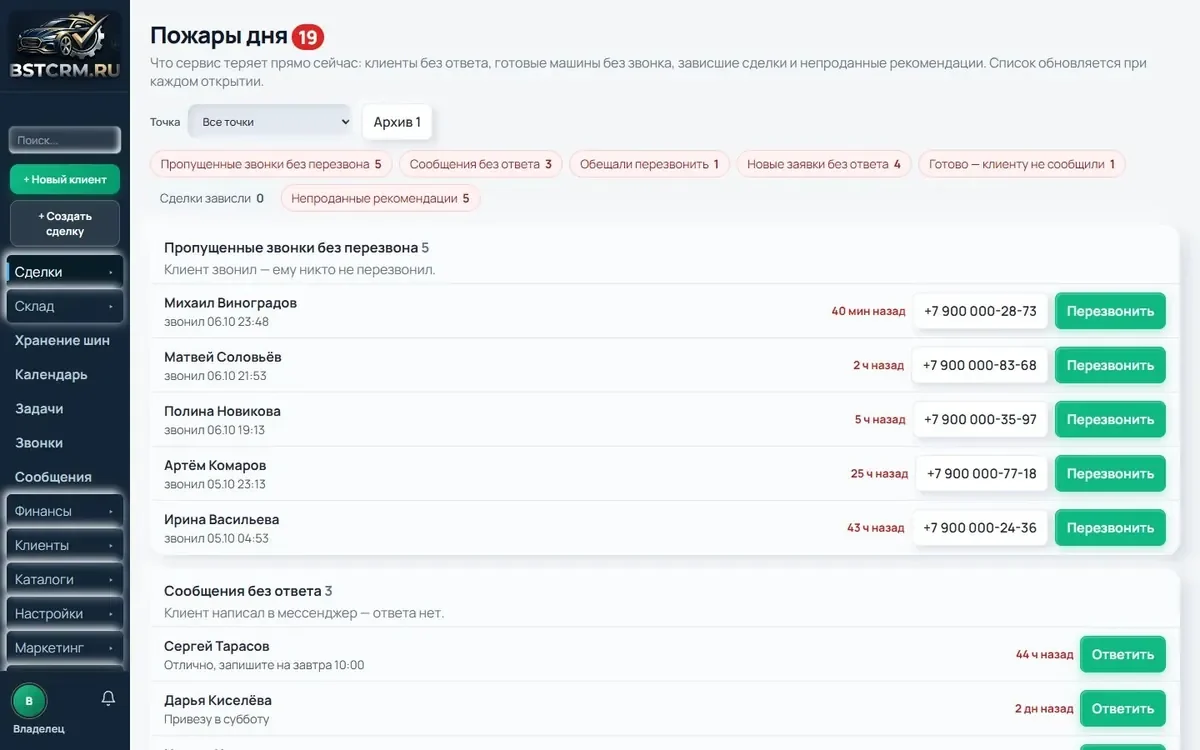
Task: Call back Артём Комаров
Action: (1110, 473)
